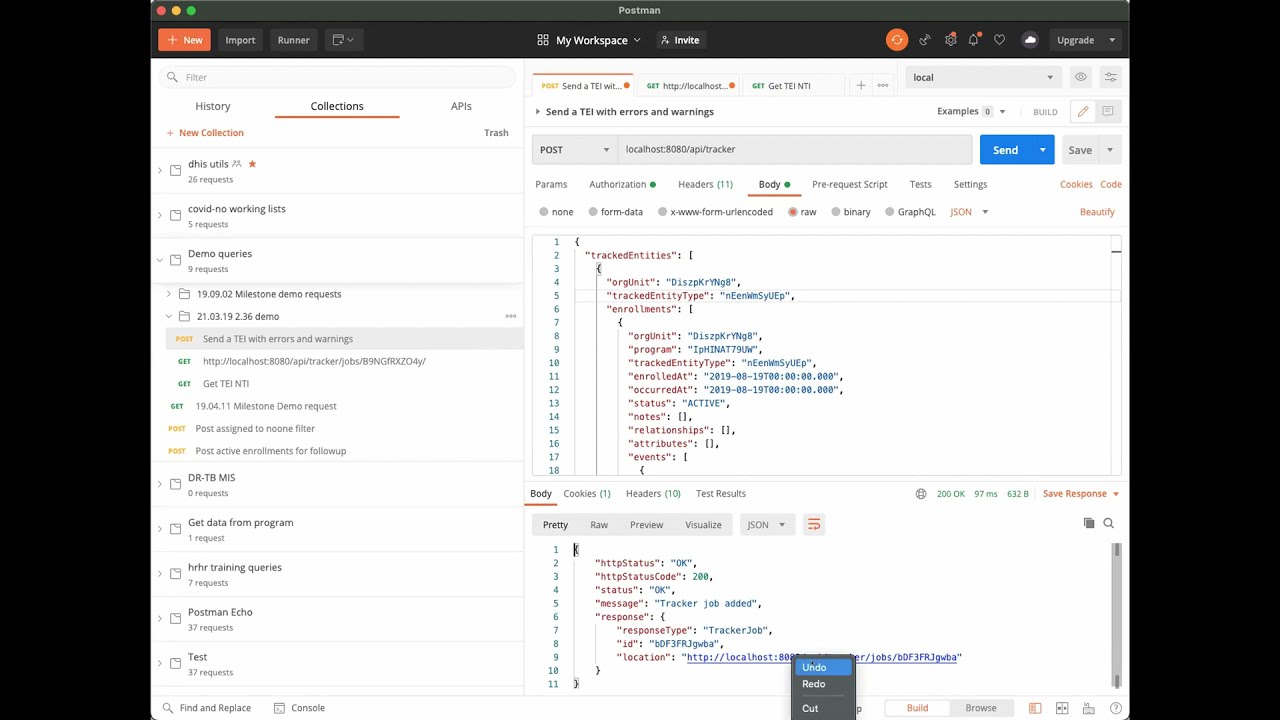1280x720 pixels.
Task: Search in response with magnifier icon
Action: [x=1108, y=523]
